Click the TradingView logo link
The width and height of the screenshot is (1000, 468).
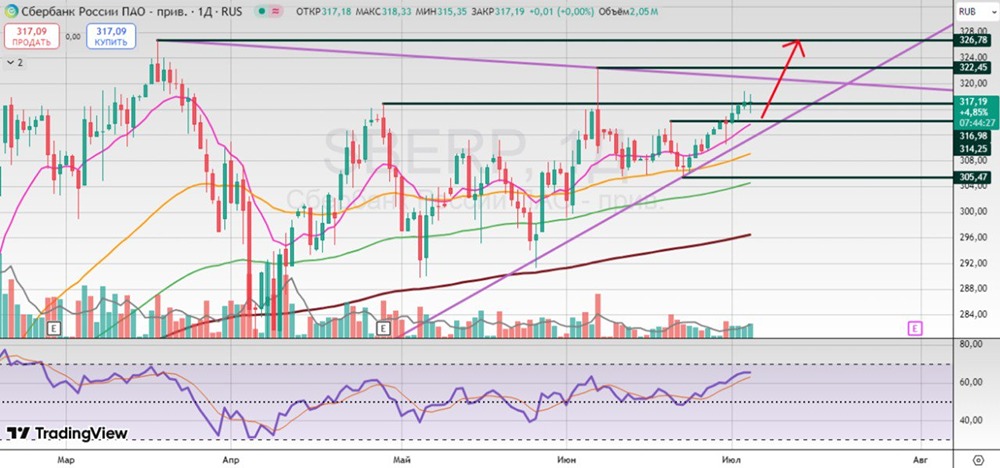point(67,433)
